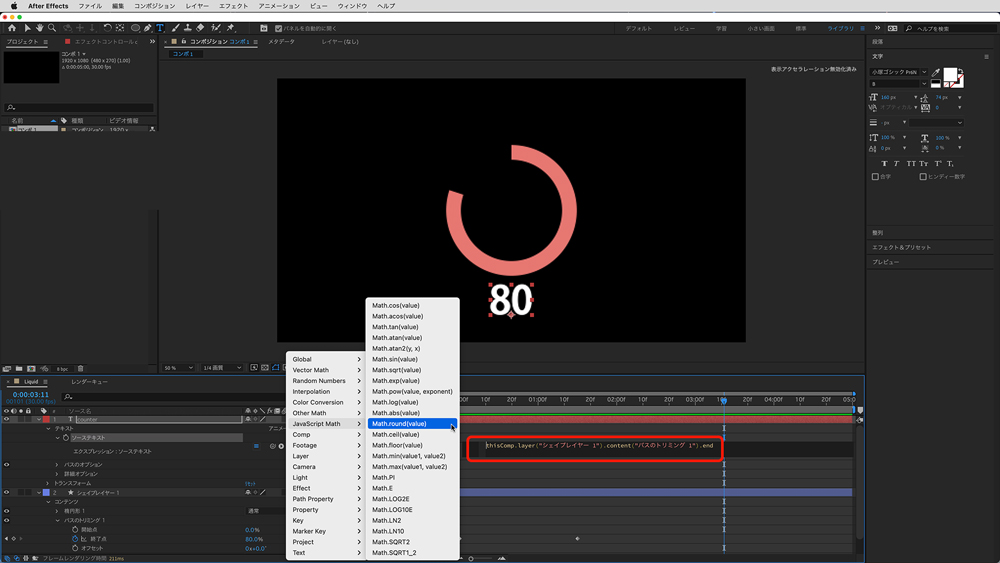Collapse the パスのトリミング 1 group

pyautogui.click(x=57, y=520)
